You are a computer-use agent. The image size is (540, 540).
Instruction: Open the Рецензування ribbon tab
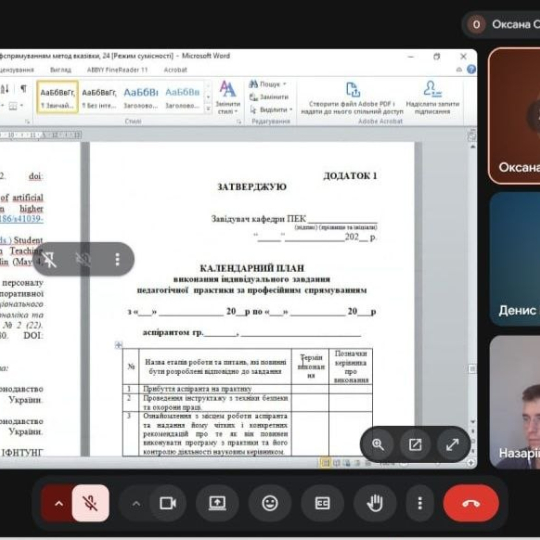(17, 70)
